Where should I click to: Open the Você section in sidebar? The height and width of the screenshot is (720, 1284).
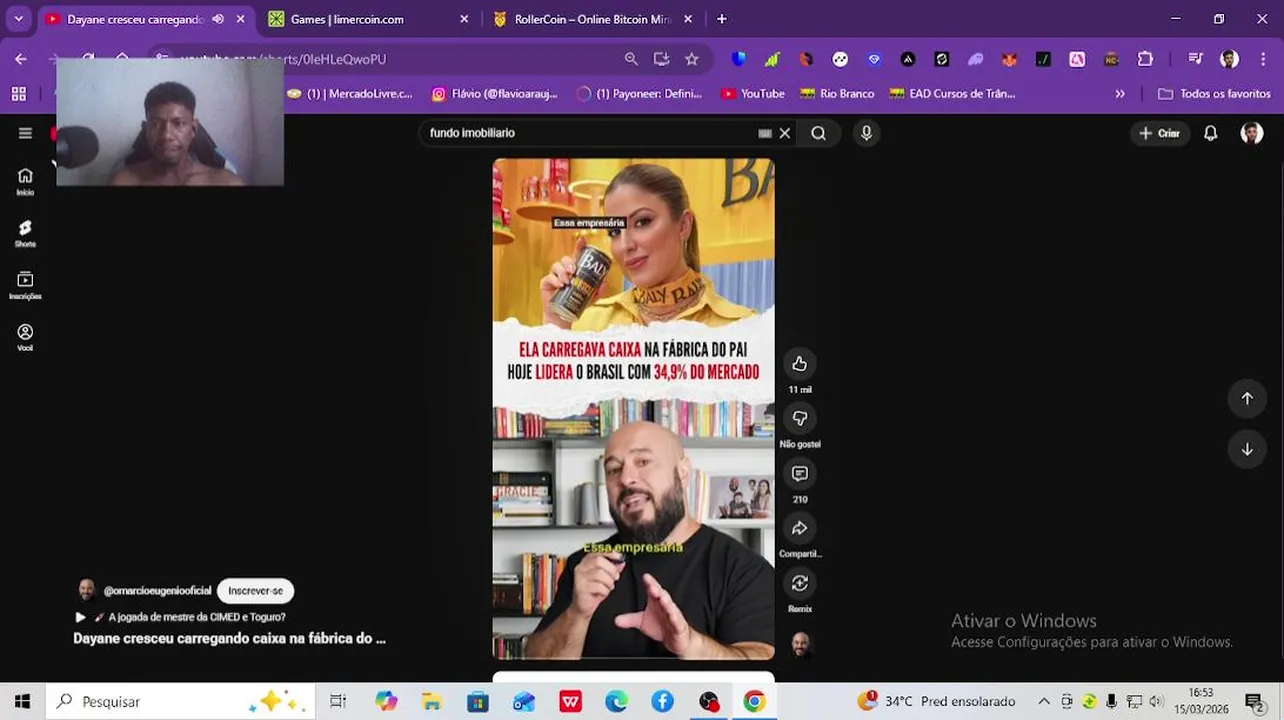(25, 338)
